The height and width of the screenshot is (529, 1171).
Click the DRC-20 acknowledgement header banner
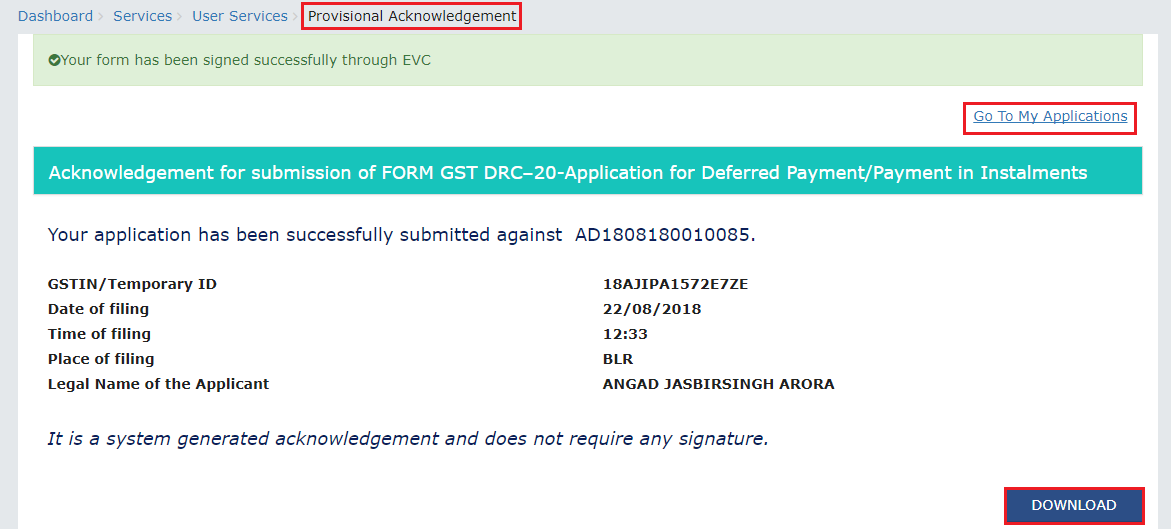point(568,173)
